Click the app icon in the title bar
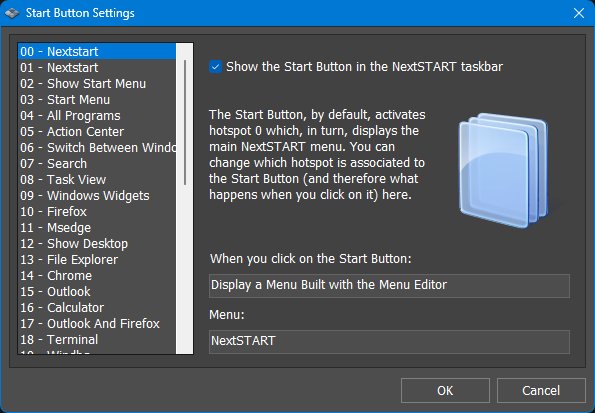 12,13
